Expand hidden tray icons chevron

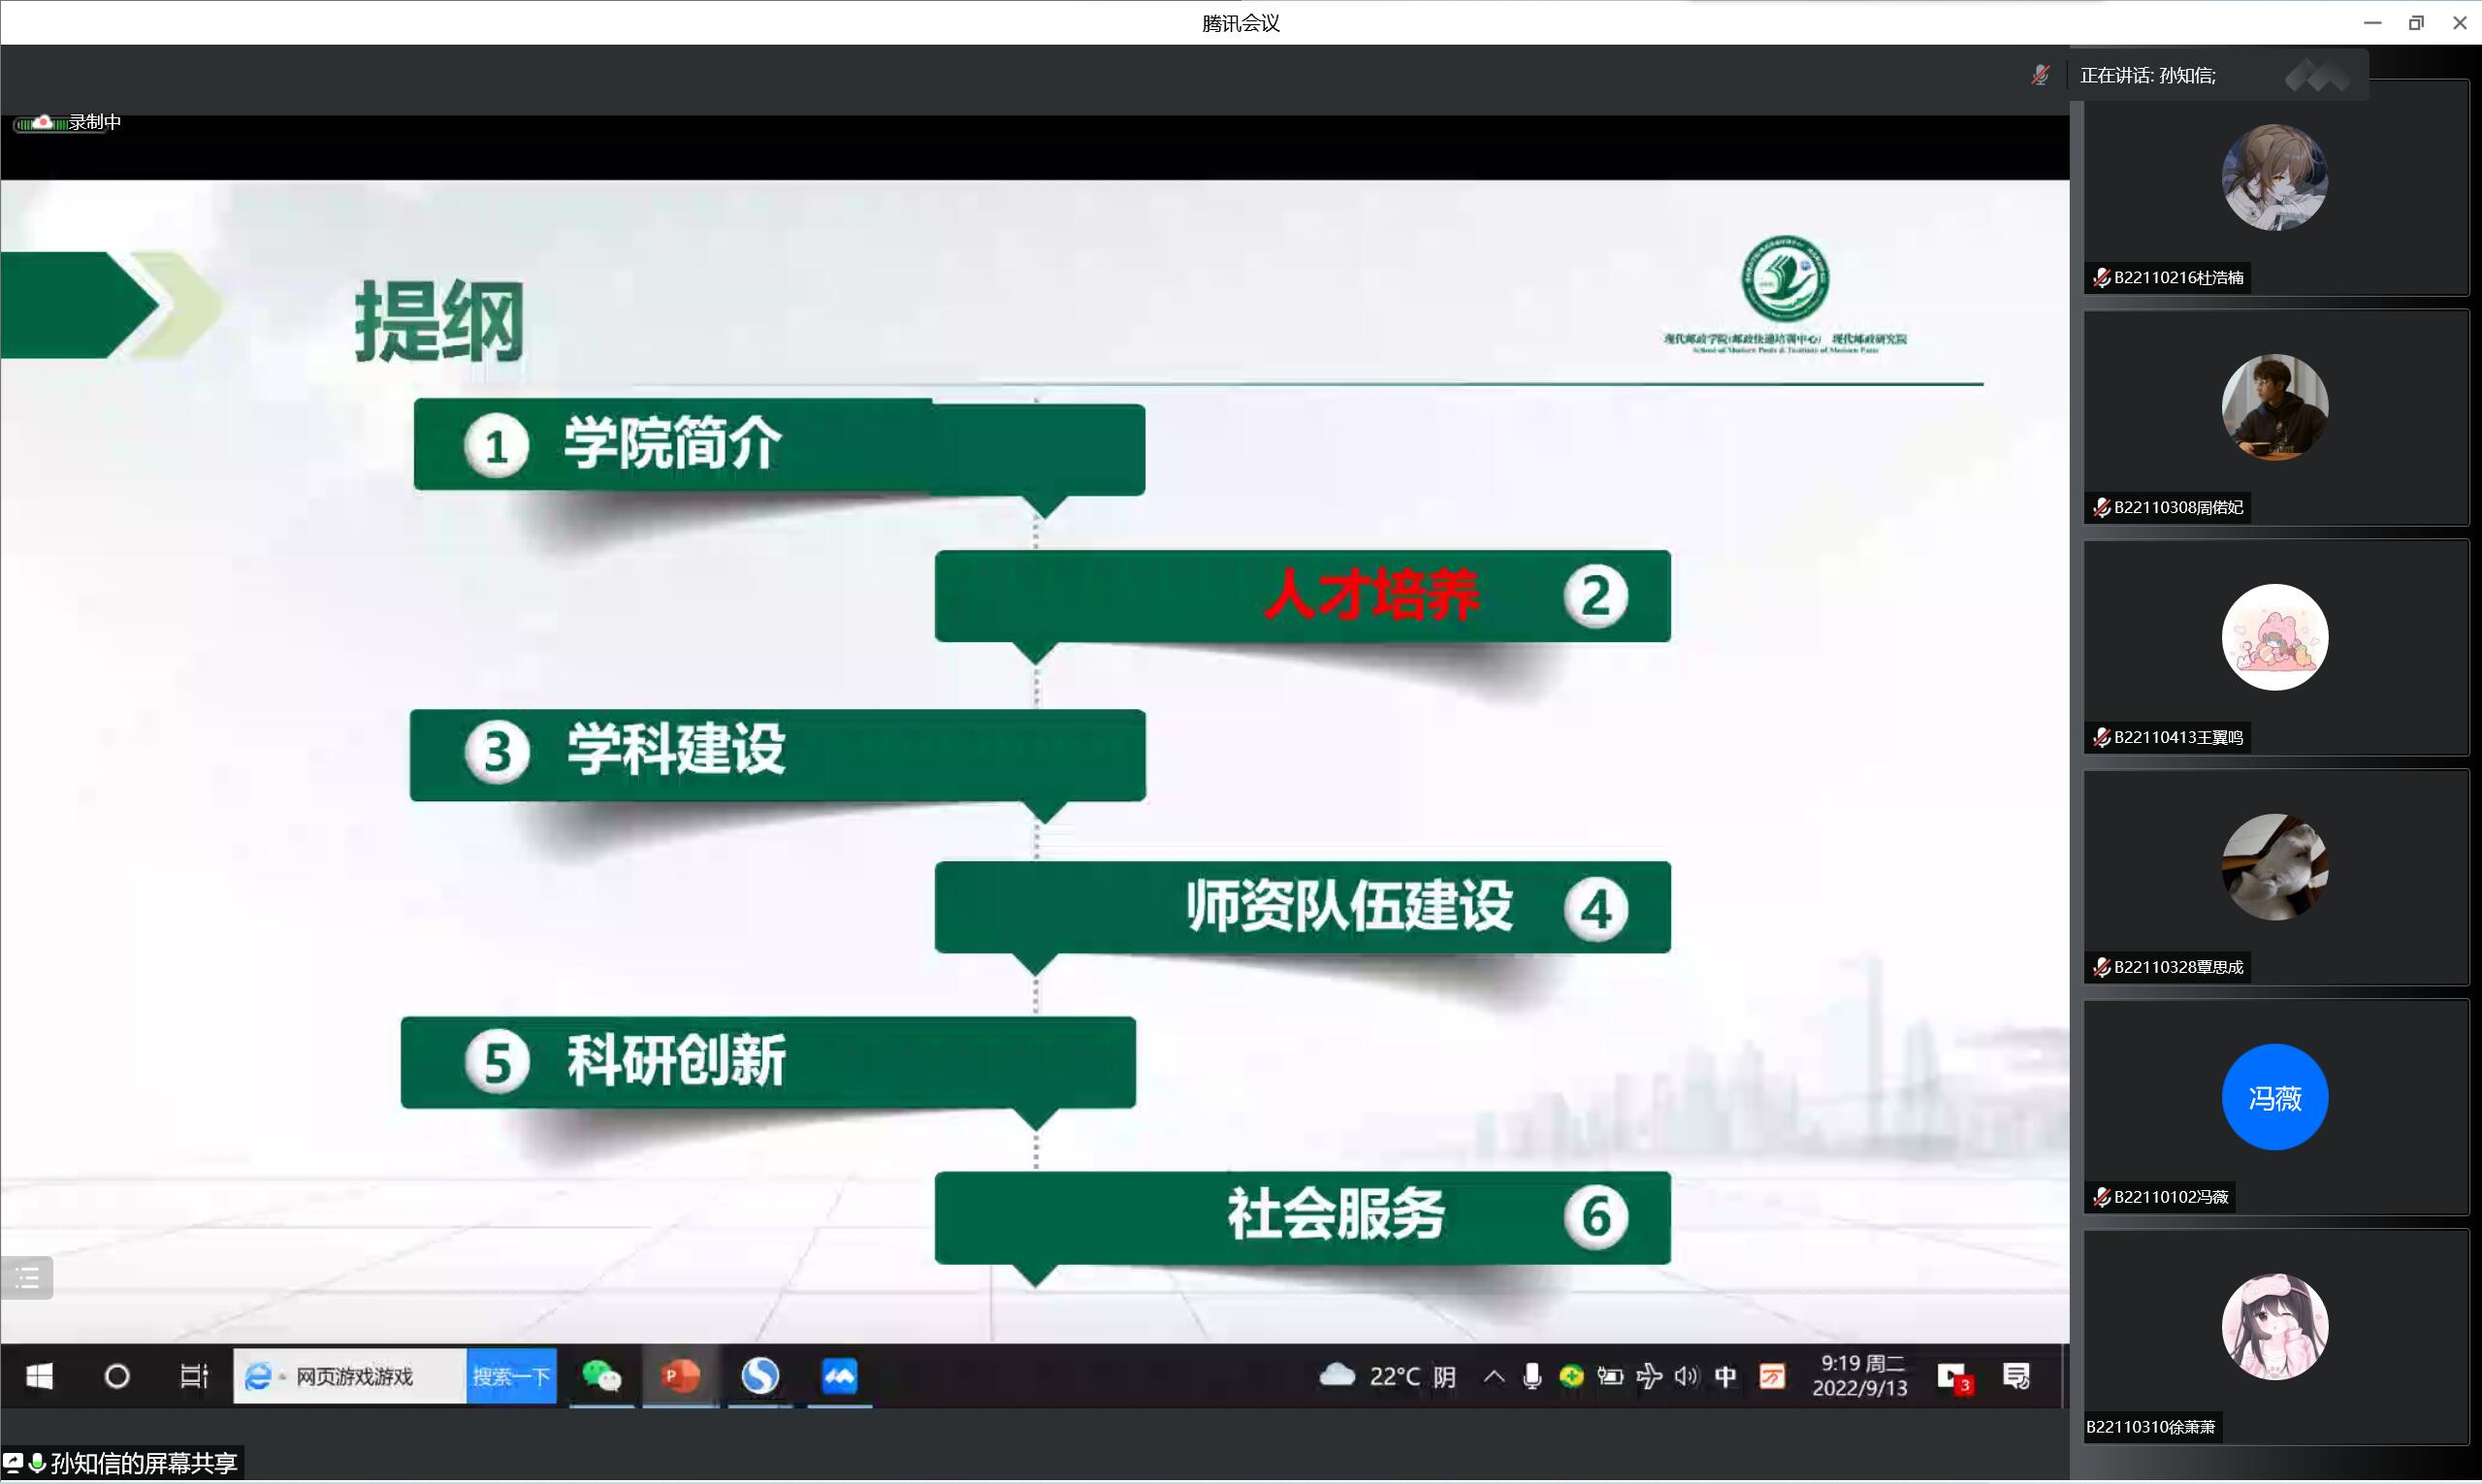[1493, 1377]
